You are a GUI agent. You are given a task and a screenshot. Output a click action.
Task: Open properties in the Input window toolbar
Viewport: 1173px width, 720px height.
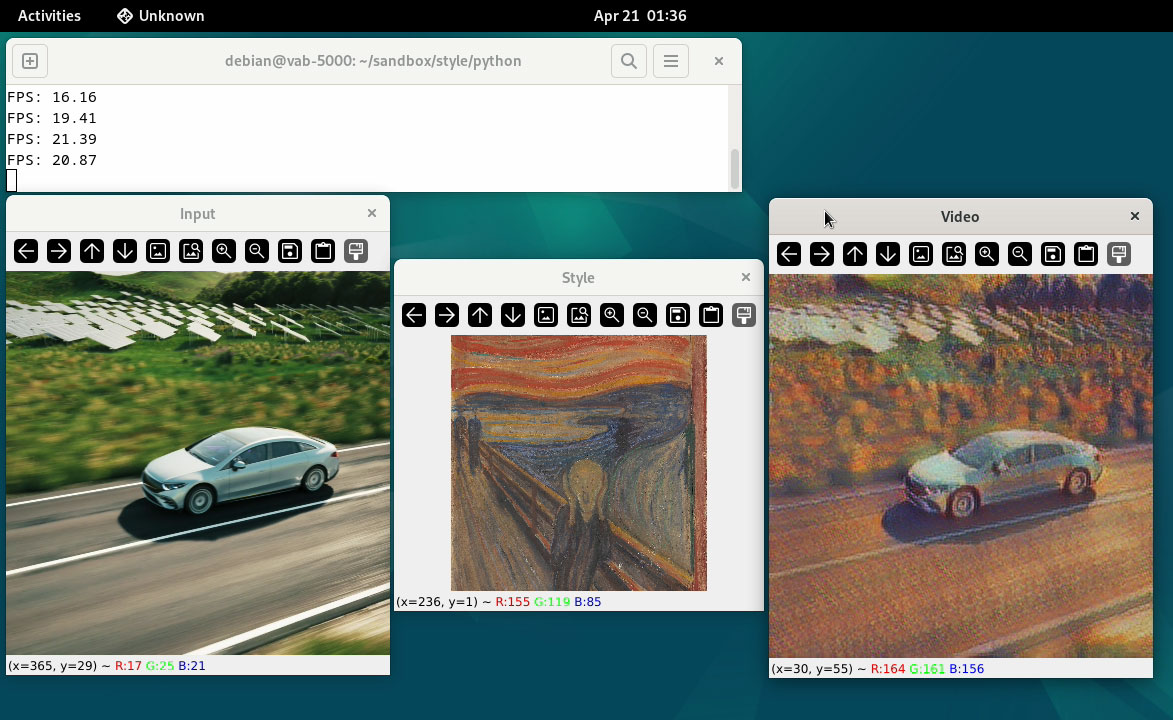click(356, 251)
